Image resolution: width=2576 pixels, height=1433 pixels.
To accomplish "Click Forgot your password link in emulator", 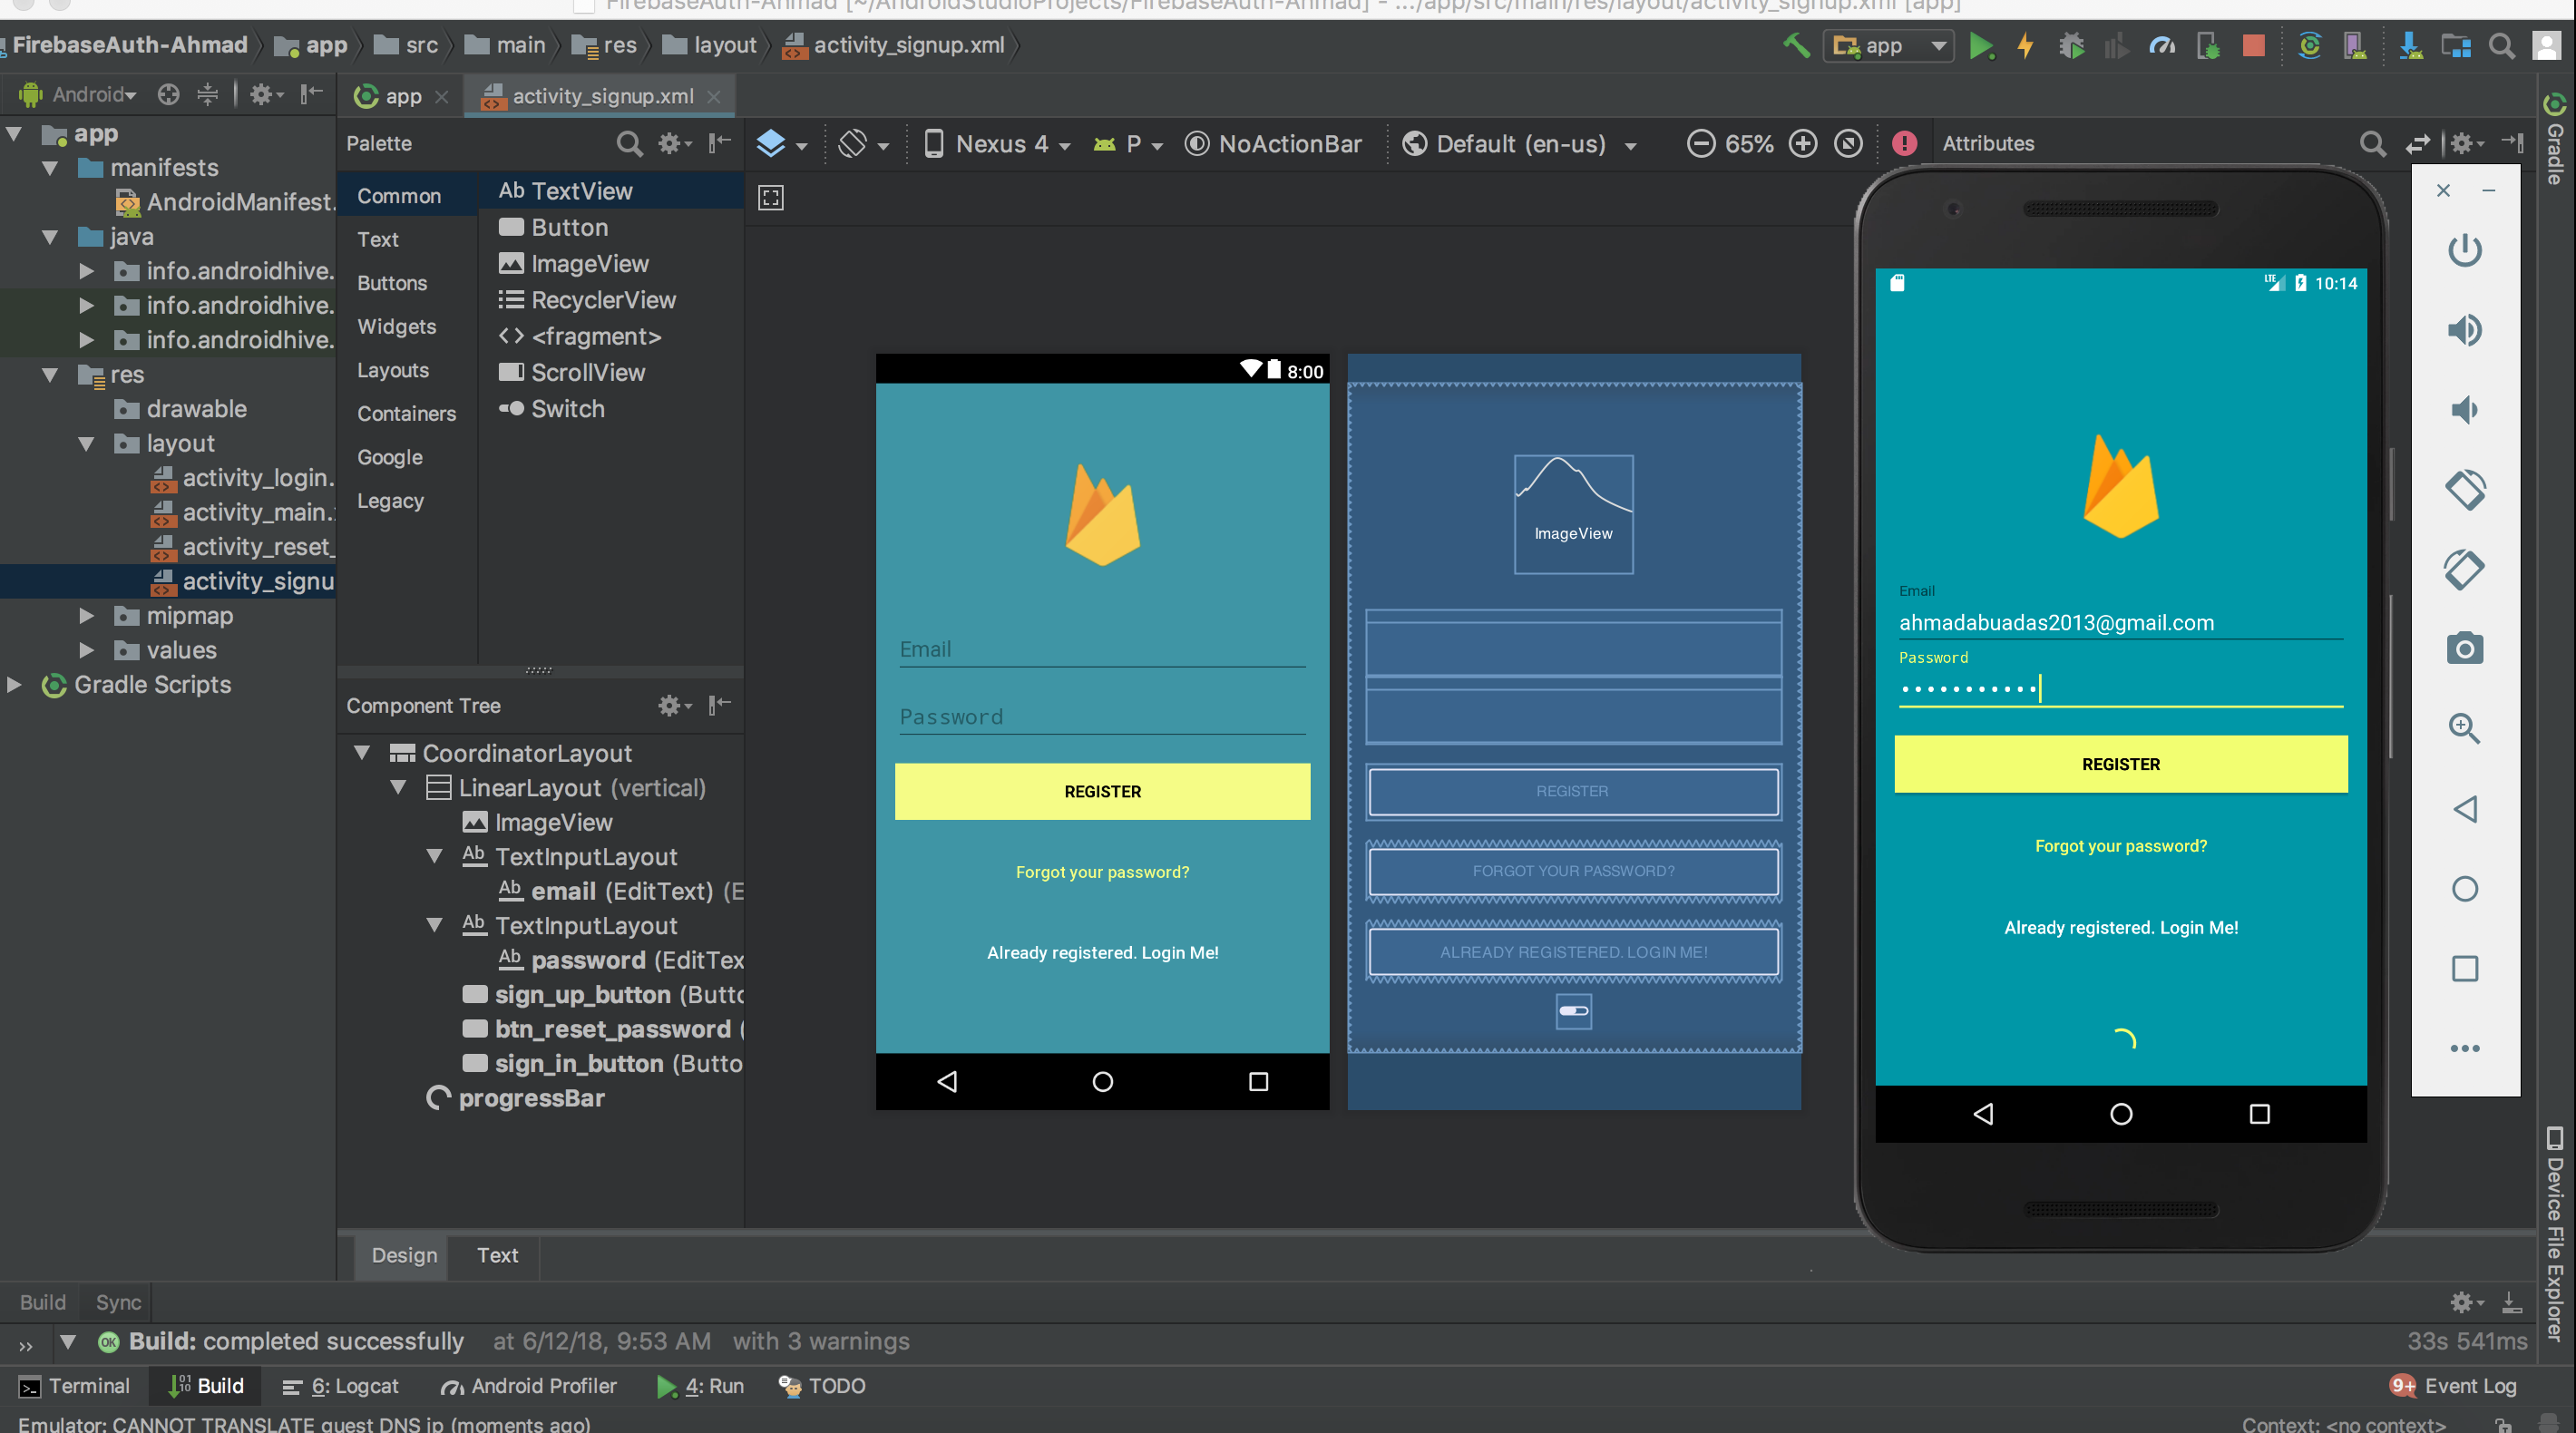I will pos(2120,845).
